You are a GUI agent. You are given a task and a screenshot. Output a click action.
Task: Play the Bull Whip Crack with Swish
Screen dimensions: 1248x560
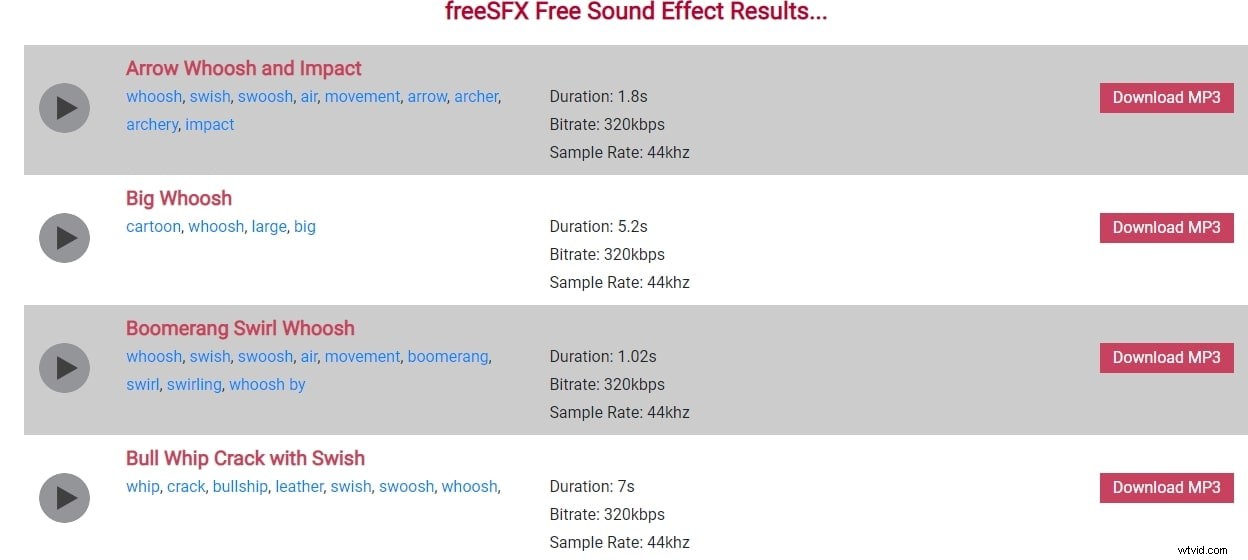(x=64, y=498)
